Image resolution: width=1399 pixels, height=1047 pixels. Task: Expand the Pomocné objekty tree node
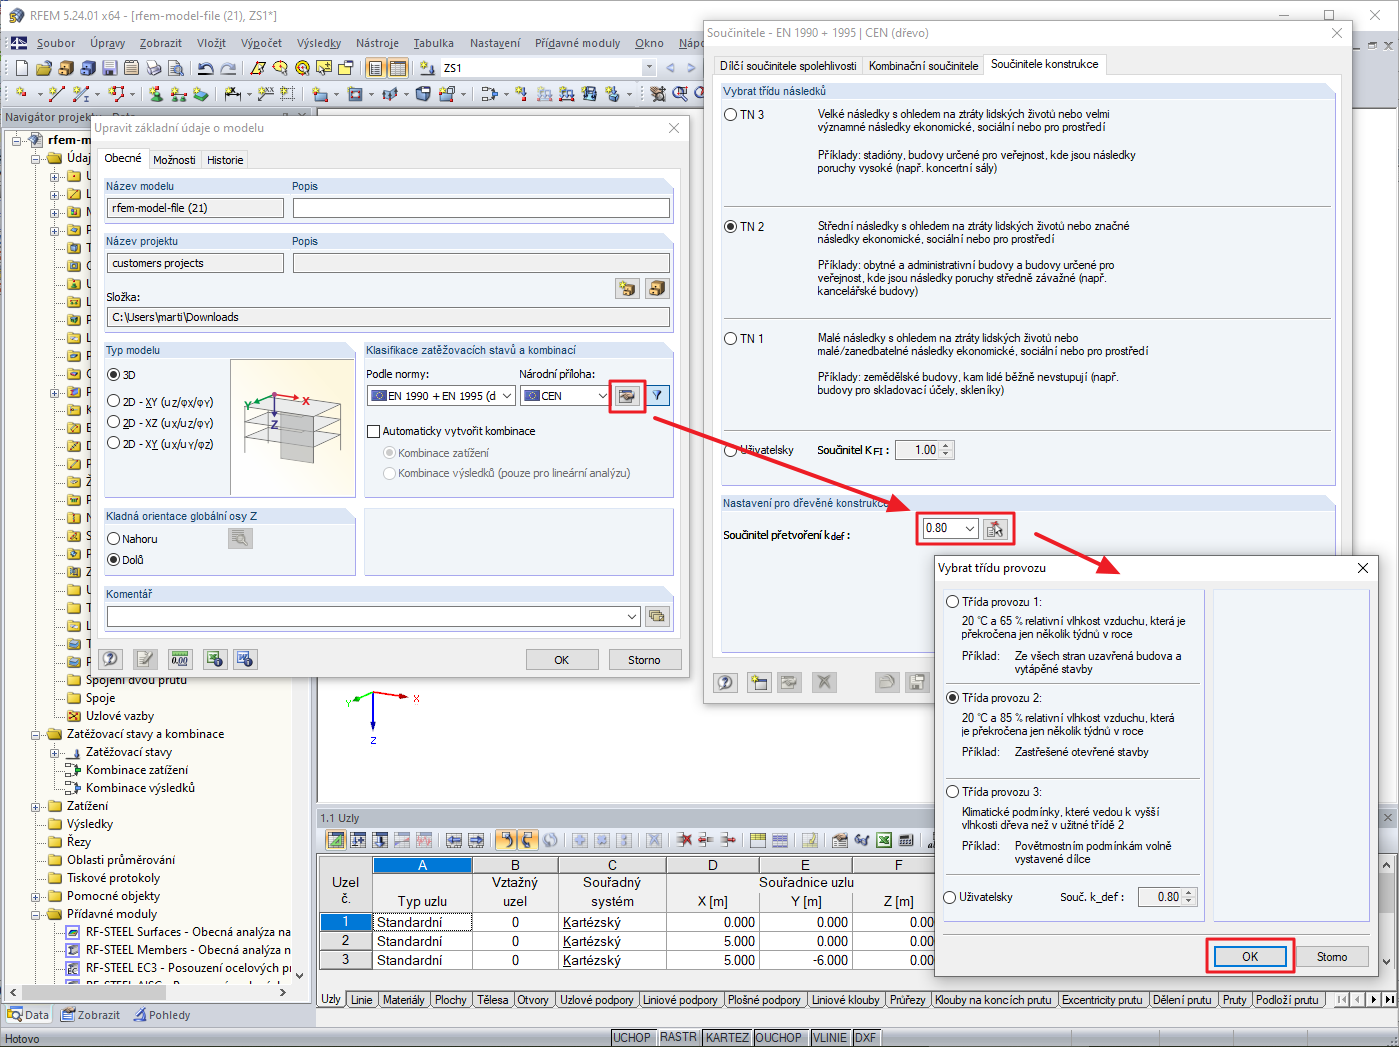[37, 896]
